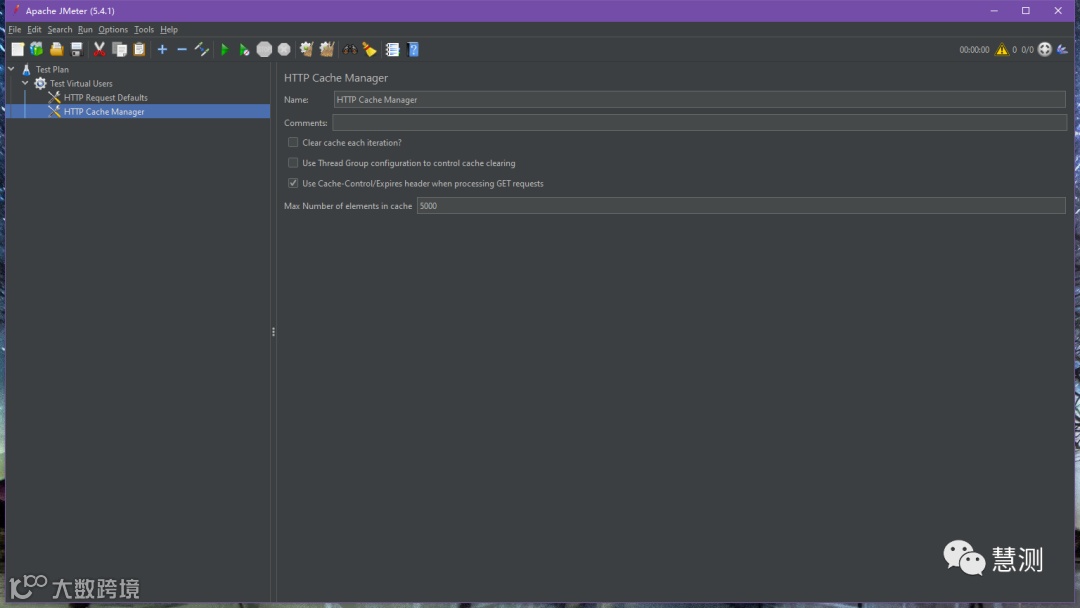This screenshot has width=1080, height=608.
Task: Open Search with binoculars icon
Action: (350, 49)
